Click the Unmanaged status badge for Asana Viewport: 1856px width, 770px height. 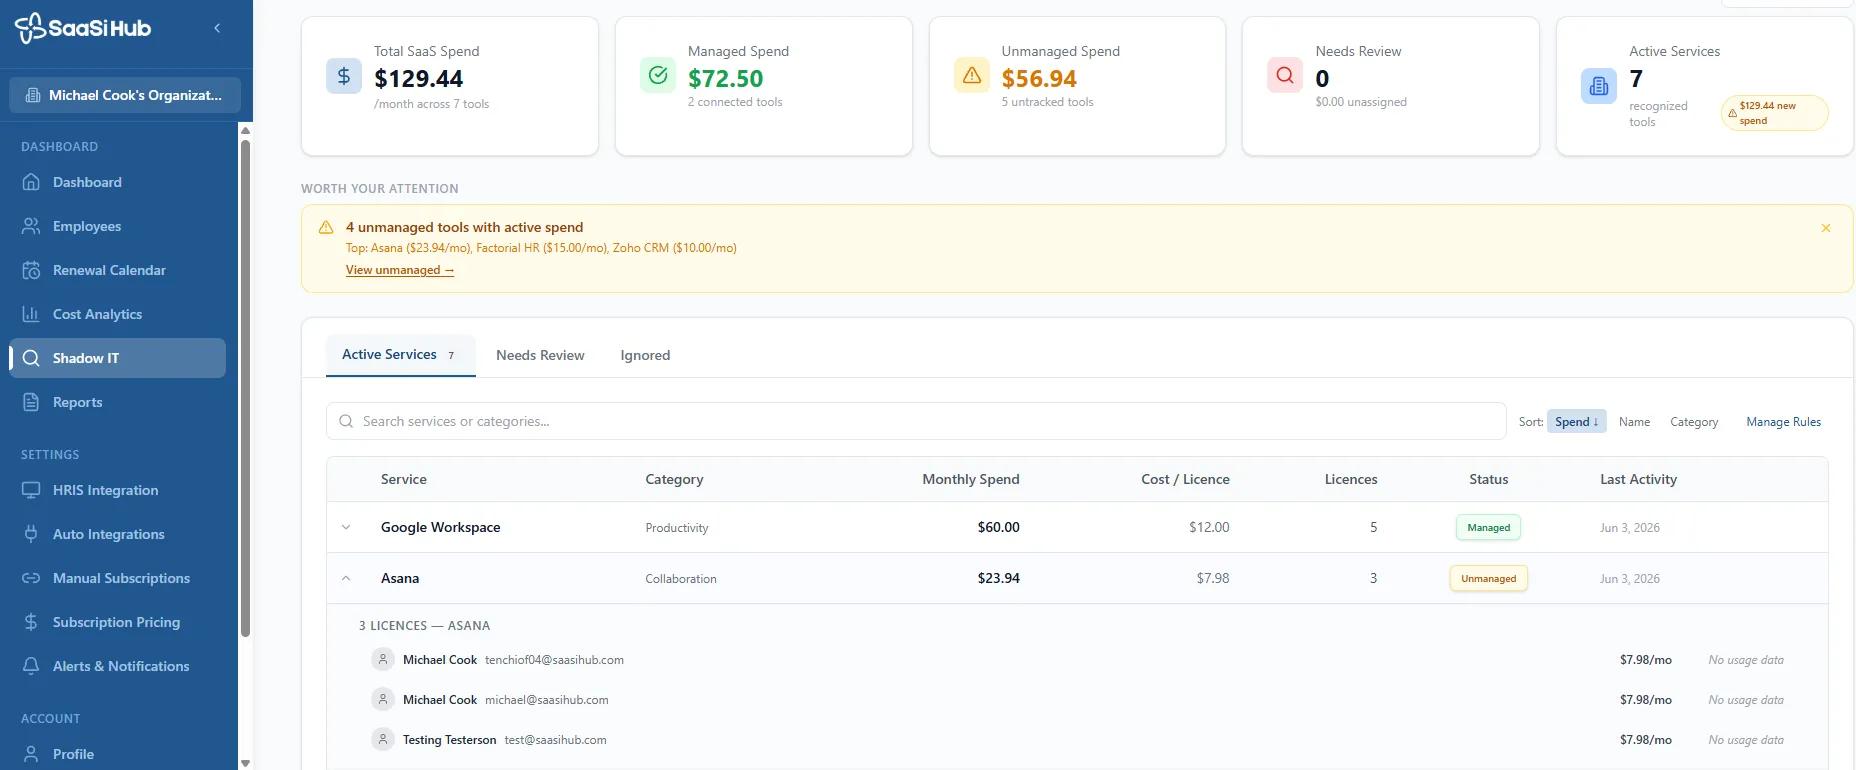click(1488, 578)
